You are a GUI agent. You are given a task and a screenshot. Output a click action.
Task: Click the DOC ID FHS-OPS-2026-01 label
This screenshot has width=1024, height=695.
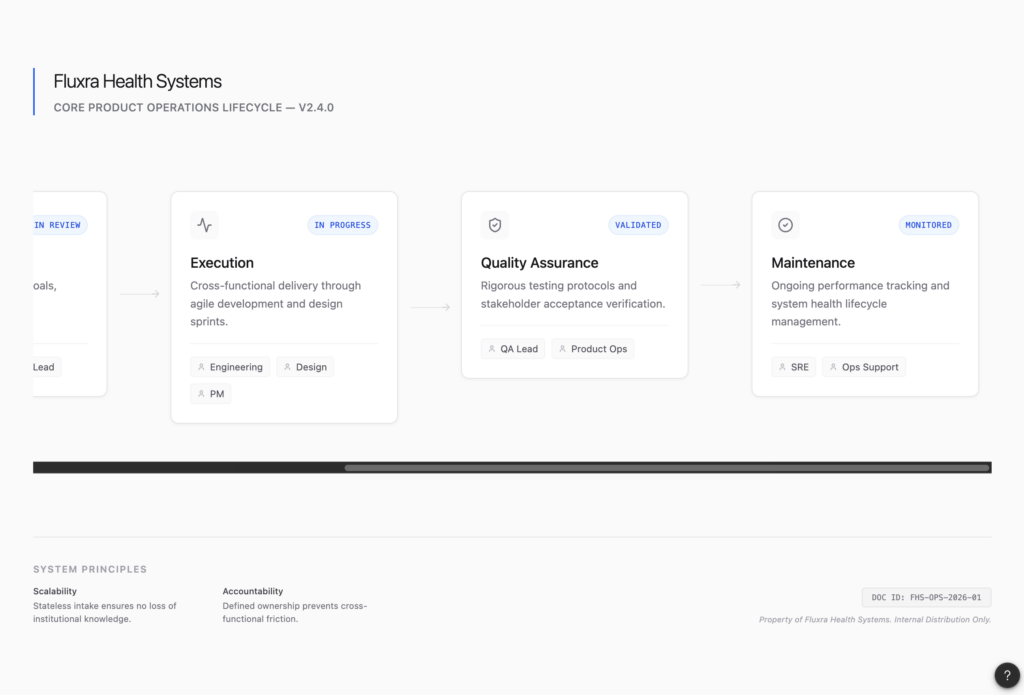coord(926,597)
